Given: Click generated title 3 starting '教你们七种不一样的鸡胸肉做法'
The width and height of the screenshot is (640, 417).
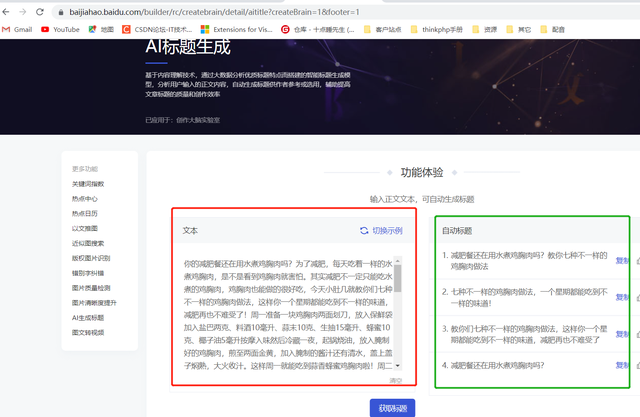Looking at the screenshot, I should 529,334.
